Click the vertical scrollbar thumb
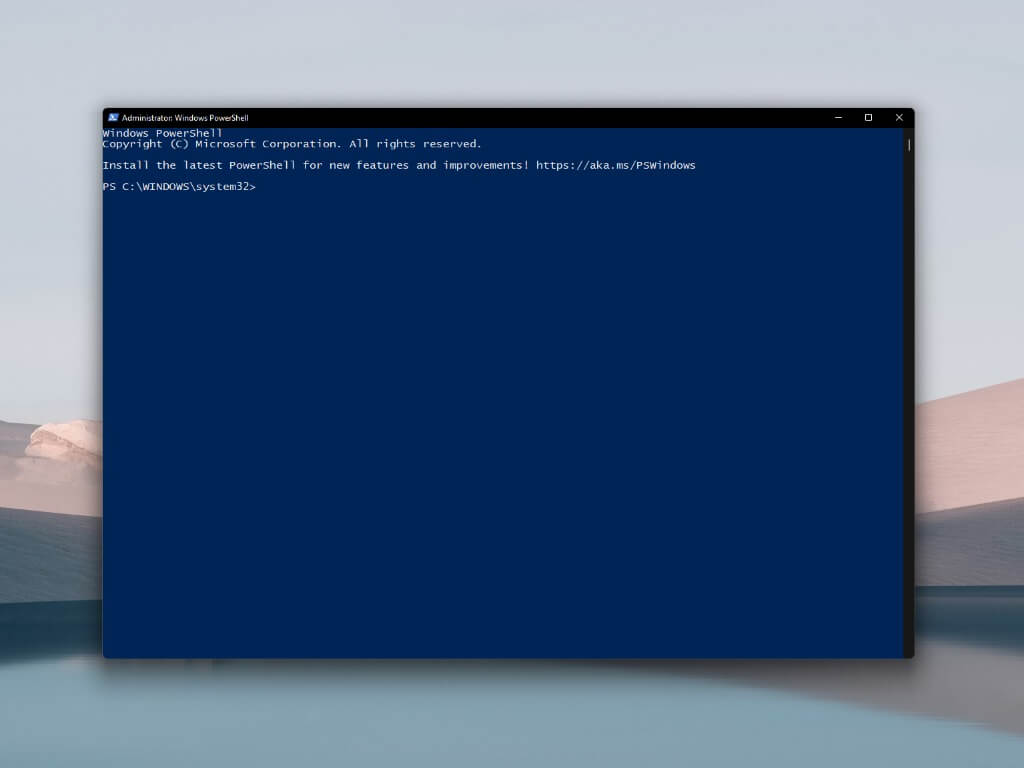Image resolution: width=1024 pixels, height=768 pixels. pos(908,145)
